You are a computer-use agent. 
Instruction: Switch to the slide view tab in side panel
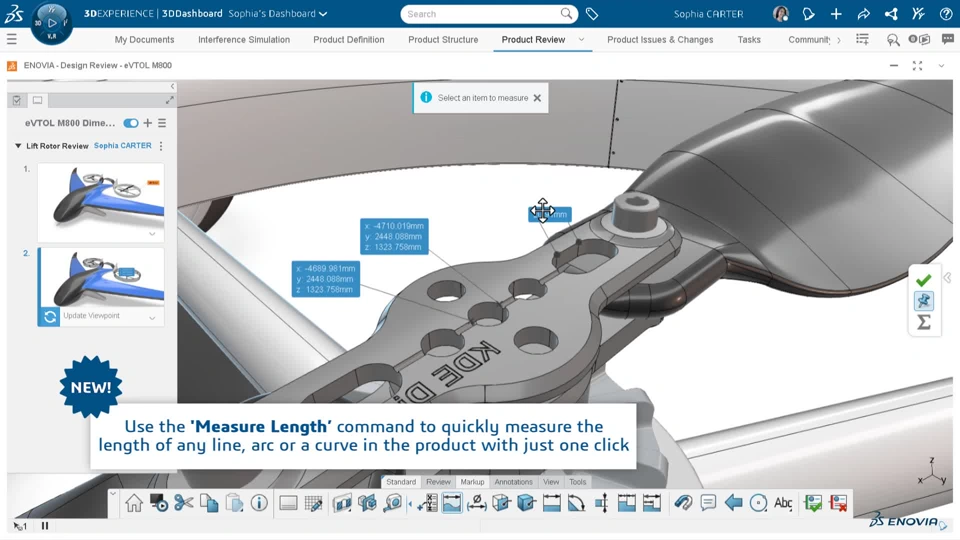pyautogui.click(x=37, y=100)
